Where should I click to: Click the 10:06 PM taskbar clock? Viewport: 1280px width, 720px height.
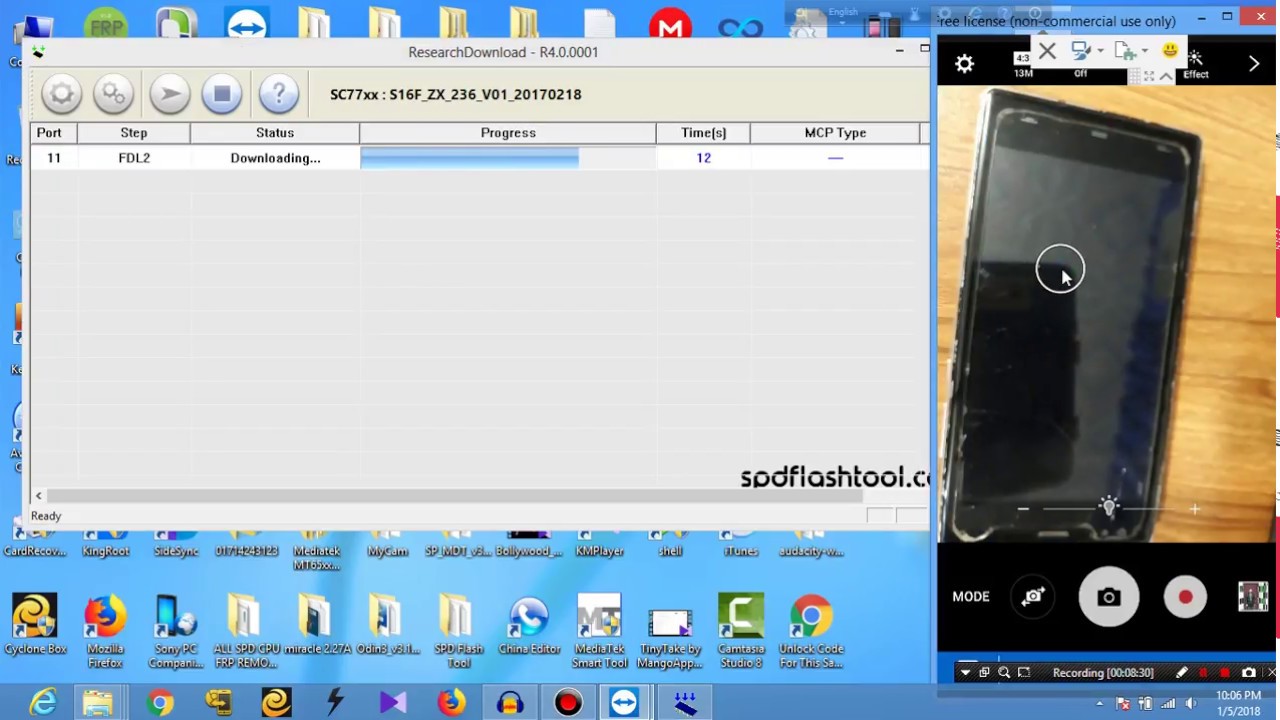[1238, 696]
